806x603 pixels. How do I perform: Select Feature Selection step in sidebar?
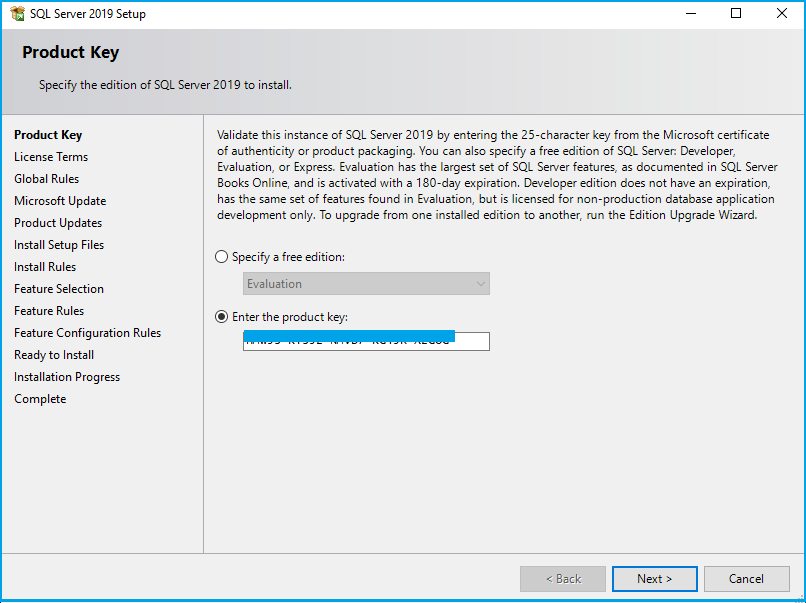pyautogui.click(x=59, y=289)
